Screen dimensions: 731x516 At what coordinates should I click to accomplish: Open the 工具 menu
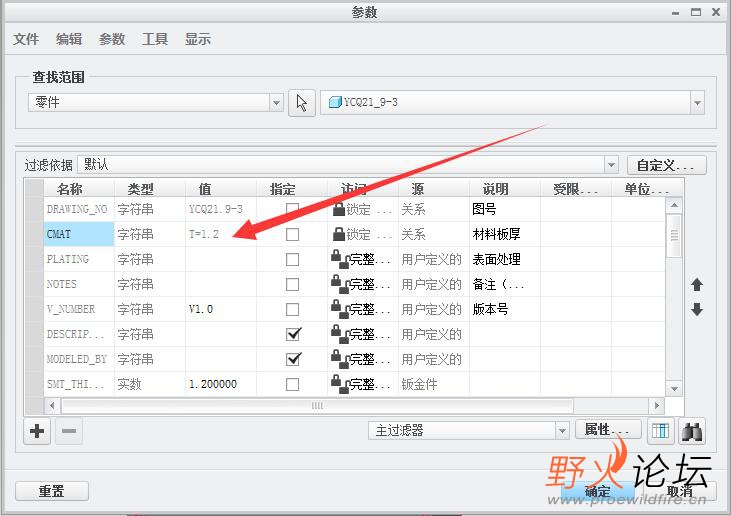coord(155,39)
